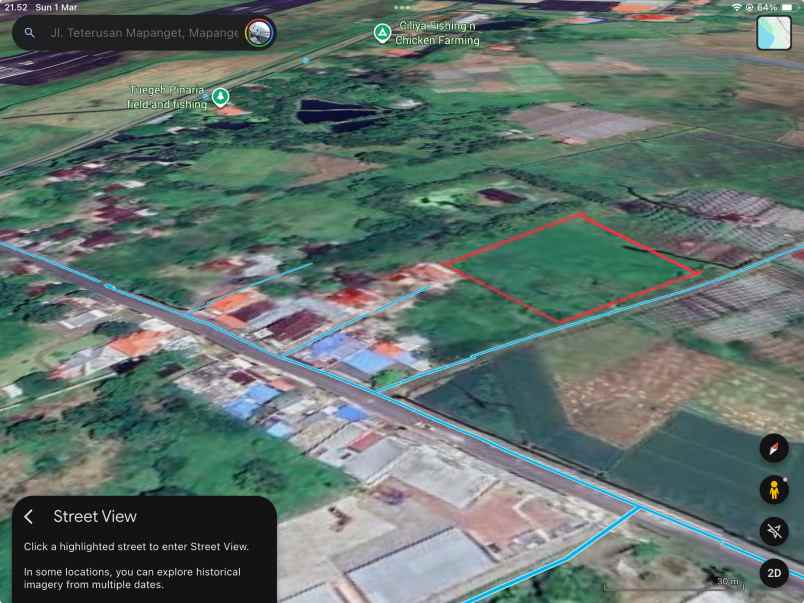Tap the clock showing 21.52

(18, 5)
